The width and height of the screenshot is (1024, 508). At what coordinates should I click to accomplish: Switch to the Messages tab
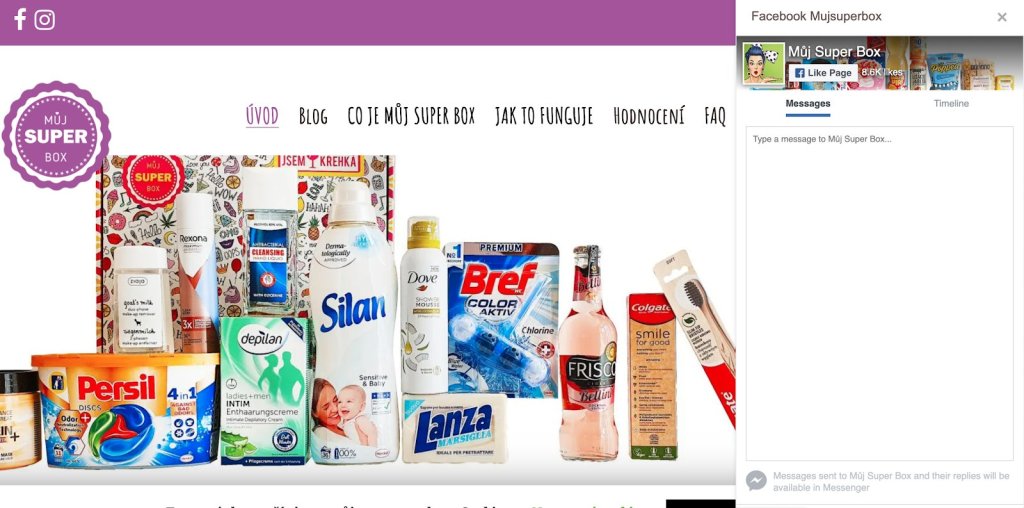[x=808, y=103]
